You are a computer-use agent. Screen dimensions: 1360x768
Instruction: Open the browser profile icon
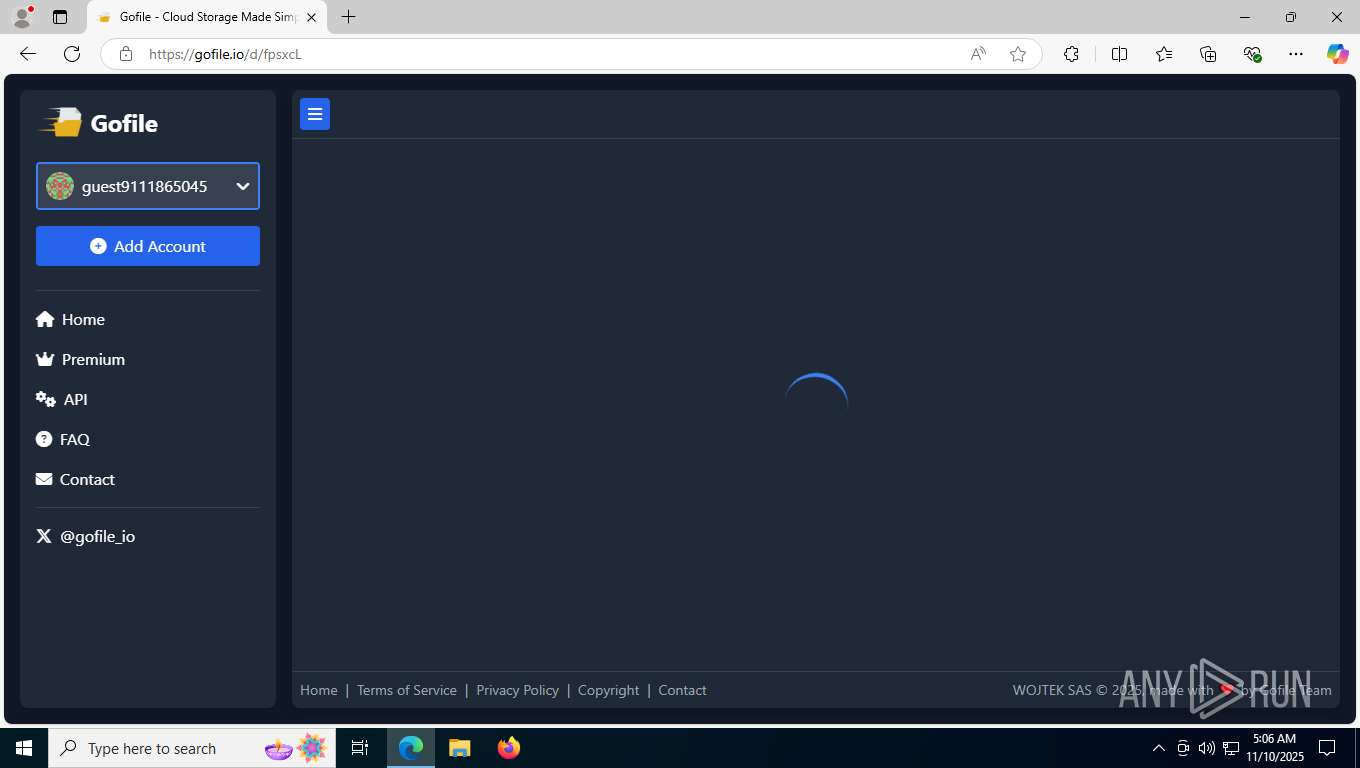pos(22,17)
